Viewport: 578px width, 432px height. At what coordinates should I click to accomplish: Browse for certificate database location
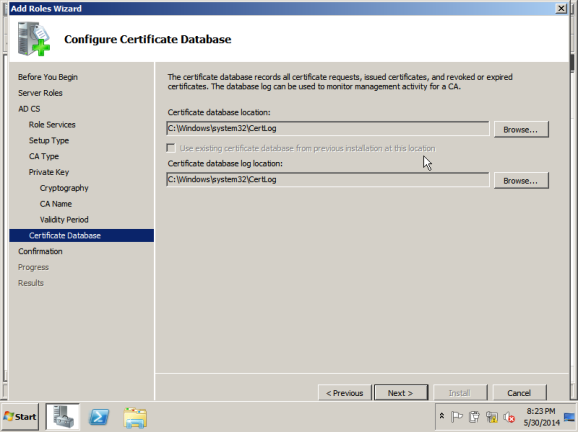coord(521,129)
